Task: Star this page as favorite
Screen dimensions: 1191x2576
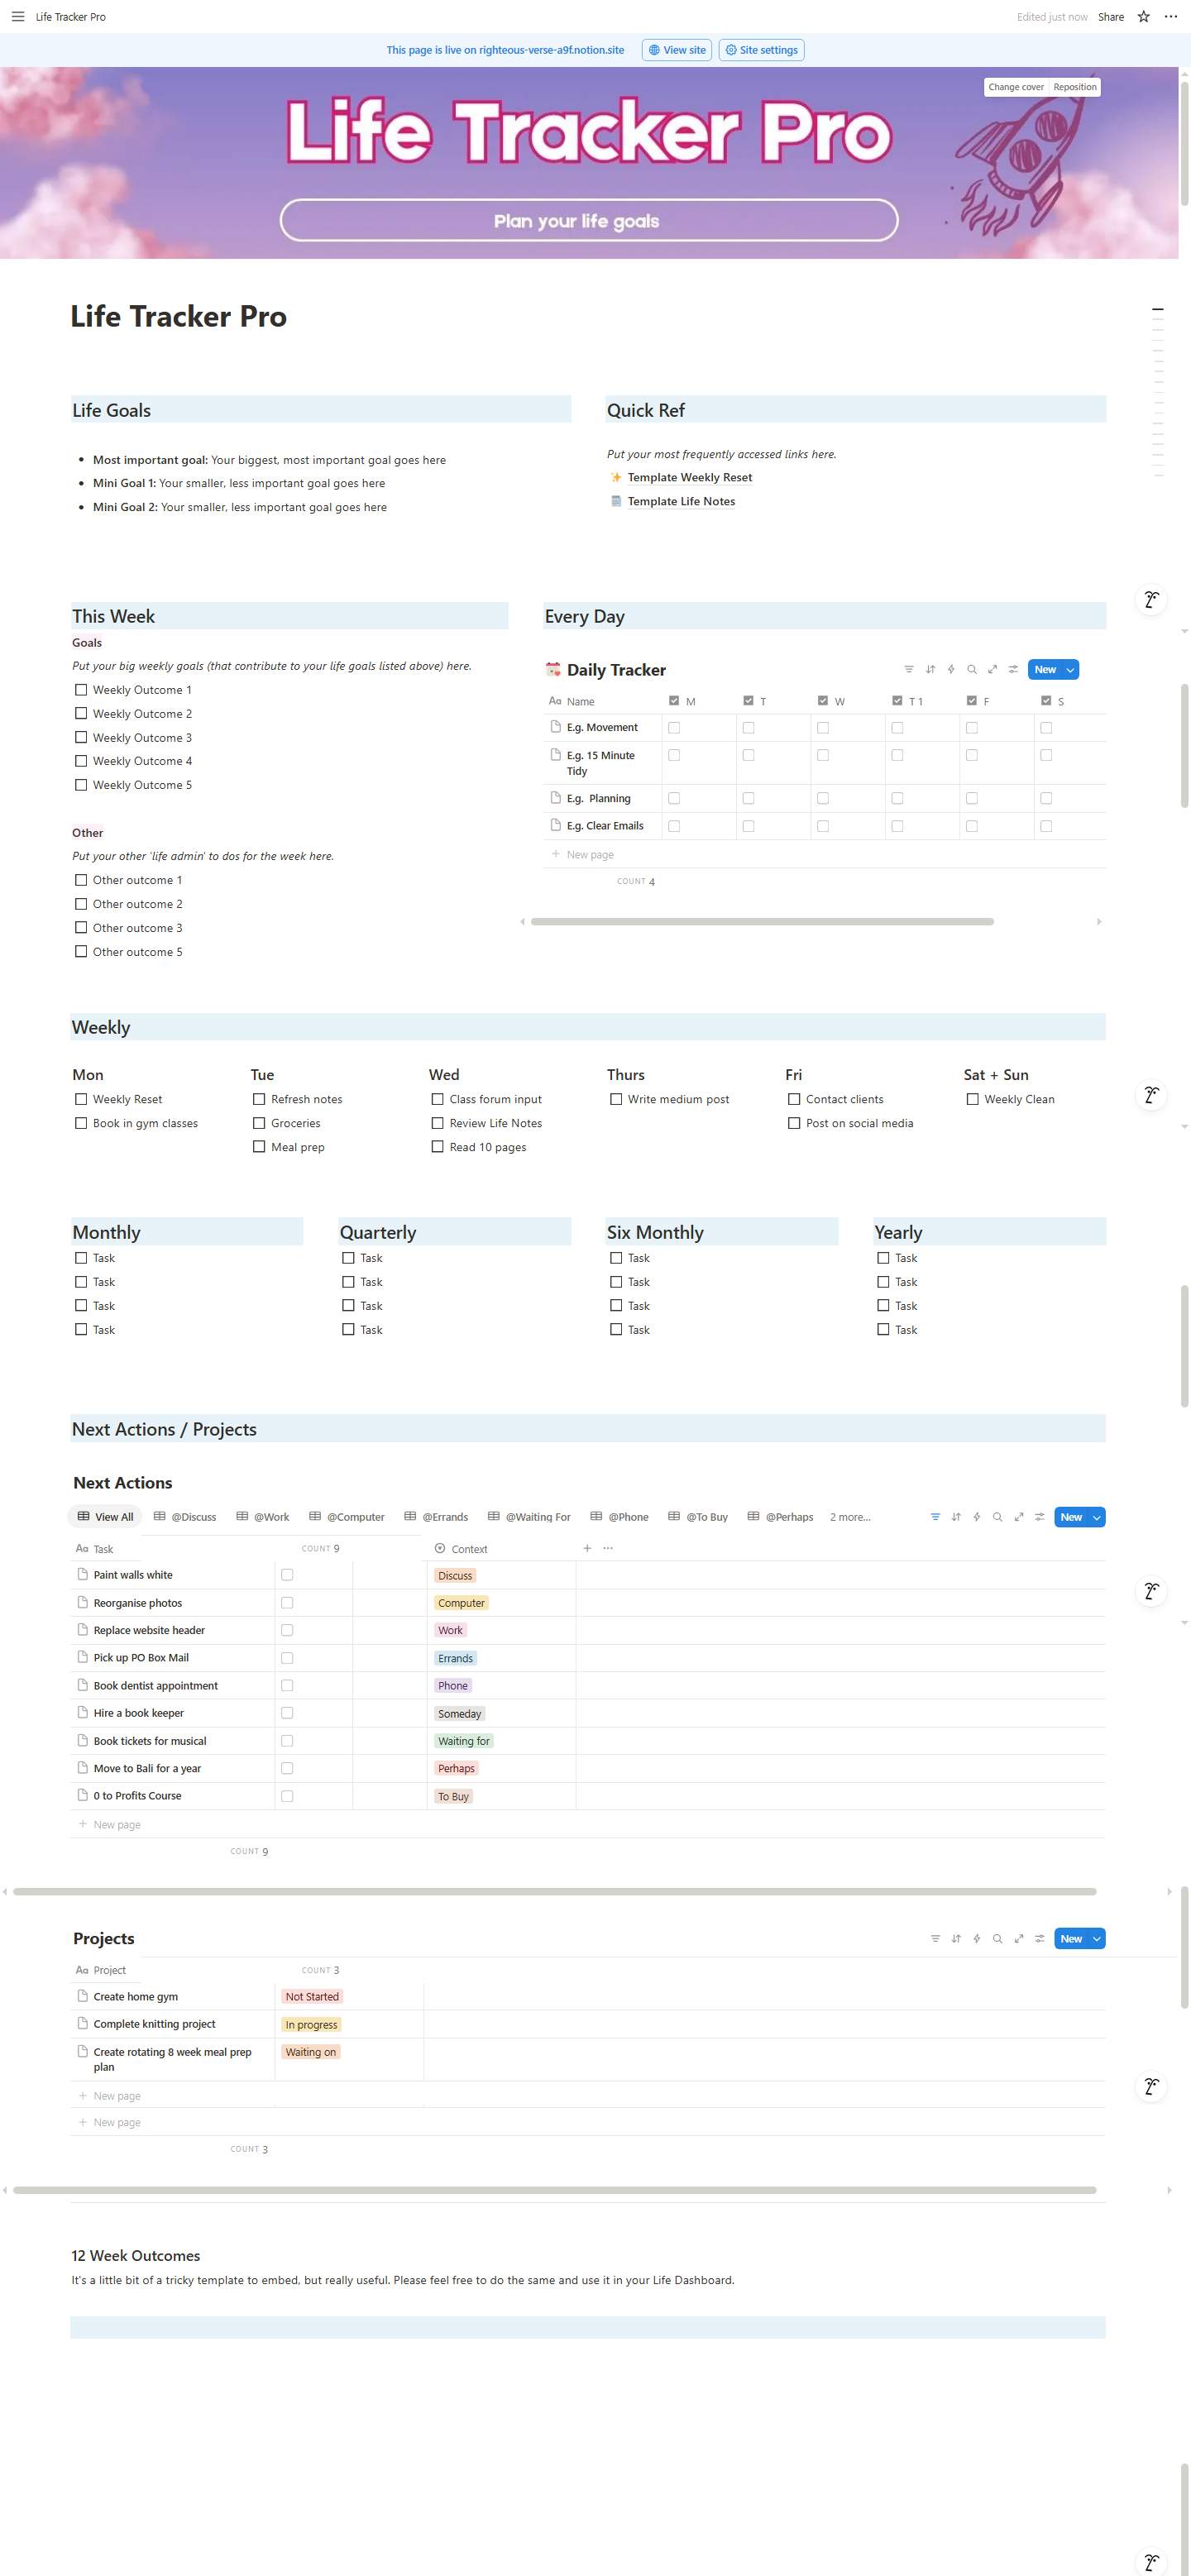Action: pos(1143,17)
